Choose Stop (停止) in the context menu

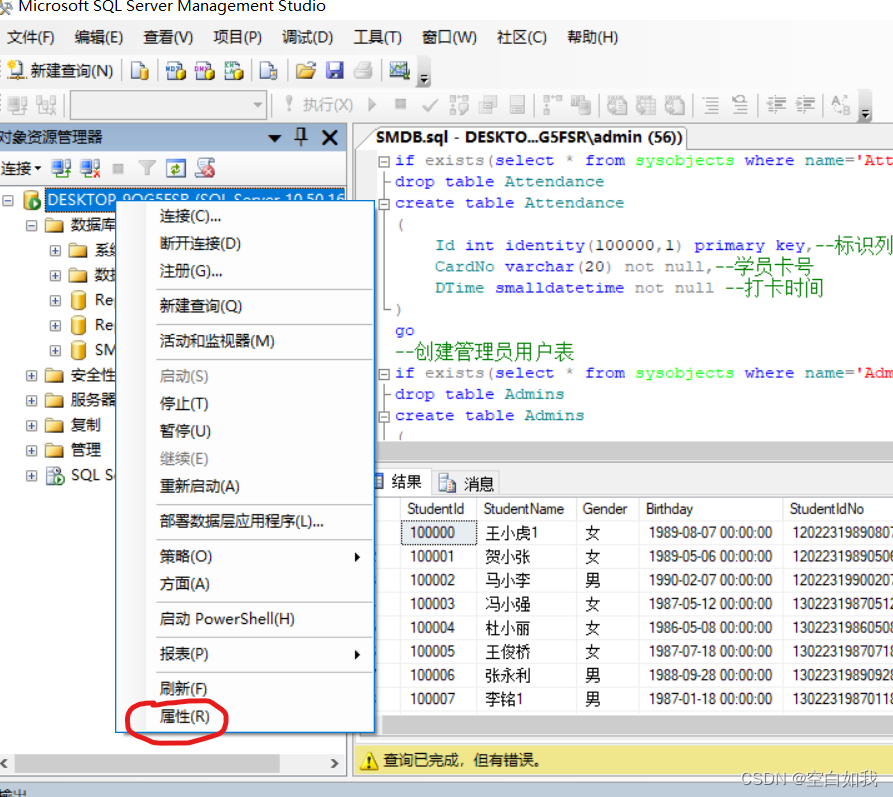coord(245,404)
